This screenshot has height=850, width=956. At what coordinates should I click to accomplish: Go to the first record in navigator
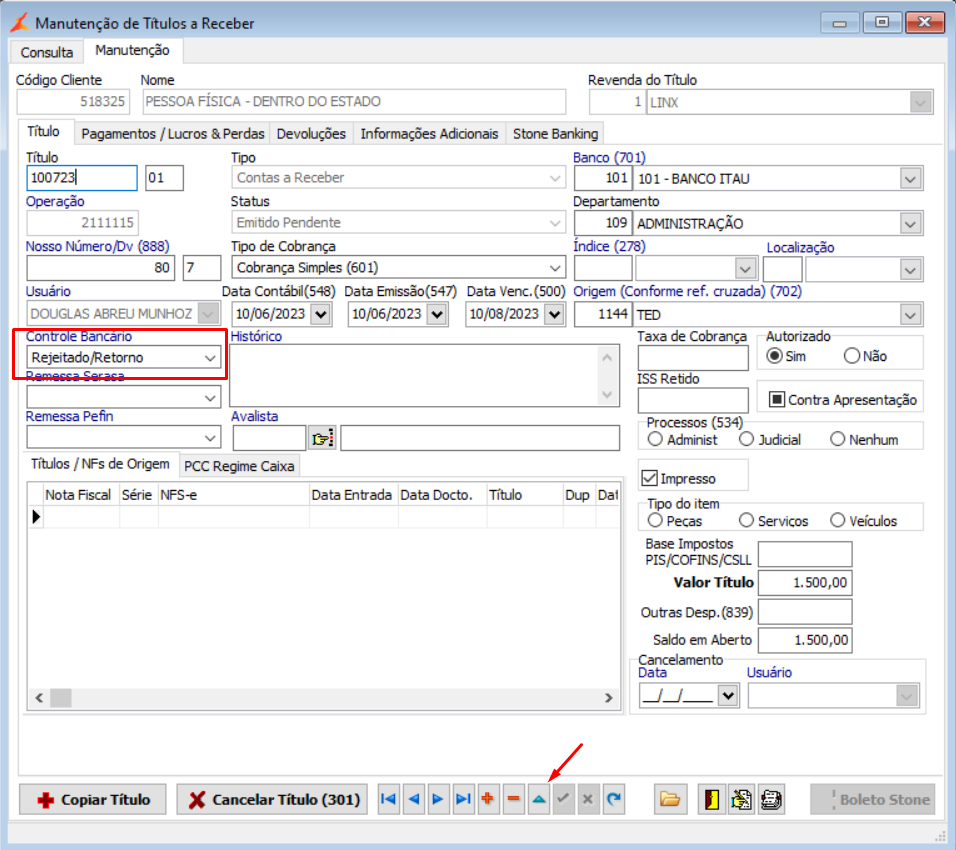(x=389, y=799)
